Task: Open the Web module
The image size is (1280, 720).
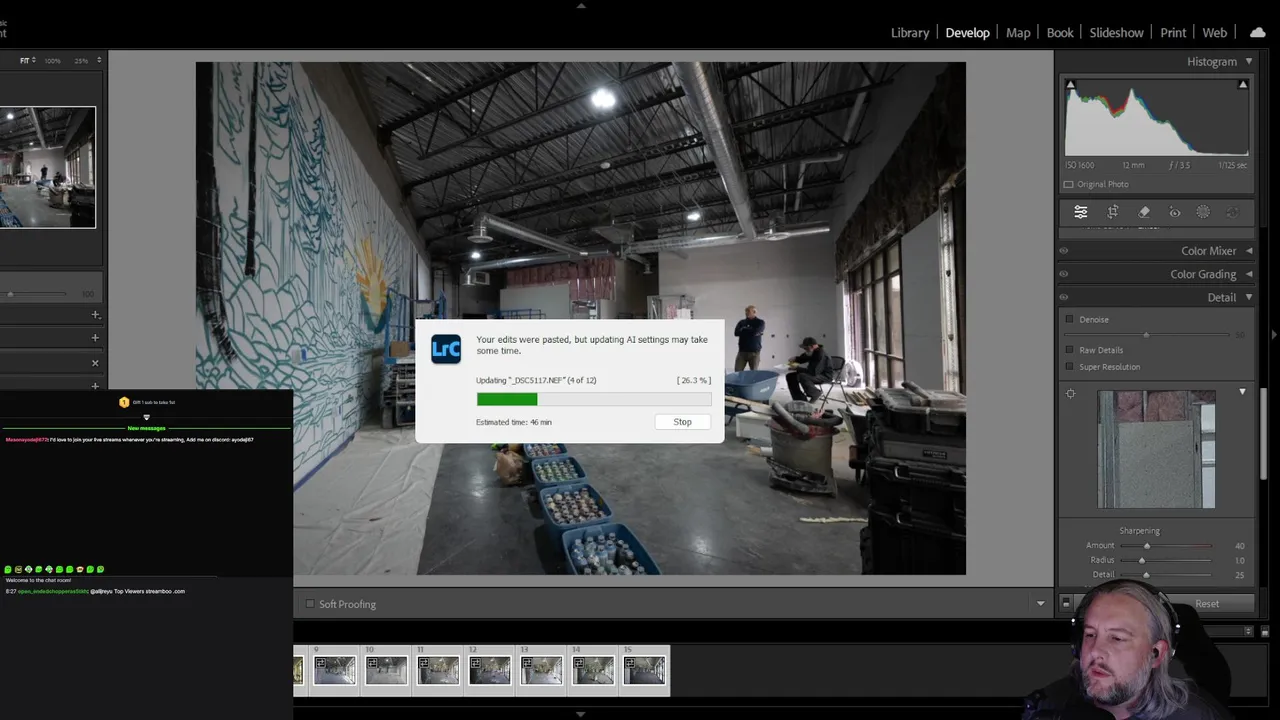Action: click(x=1215, y=33)
